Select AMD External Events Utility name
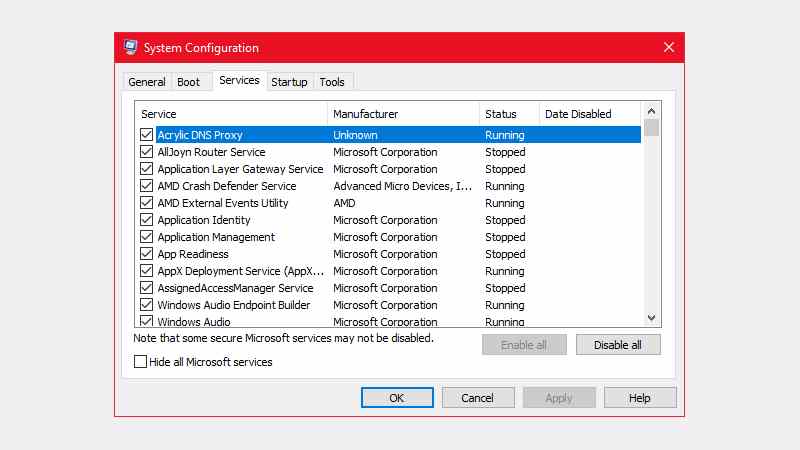Image resolution: width=800 pixels, height=450 pixels. pyautogui.click(x=223, y=203)
